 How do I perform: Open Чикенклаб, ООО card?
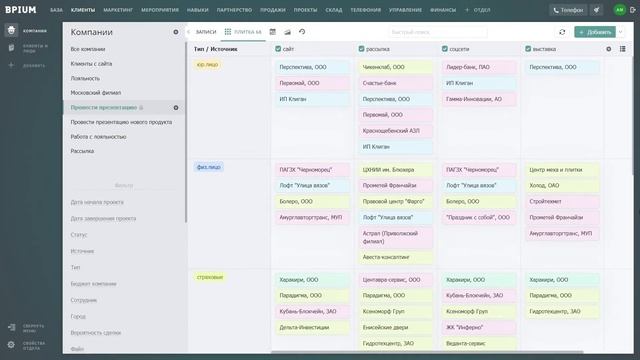pos(396,67)
